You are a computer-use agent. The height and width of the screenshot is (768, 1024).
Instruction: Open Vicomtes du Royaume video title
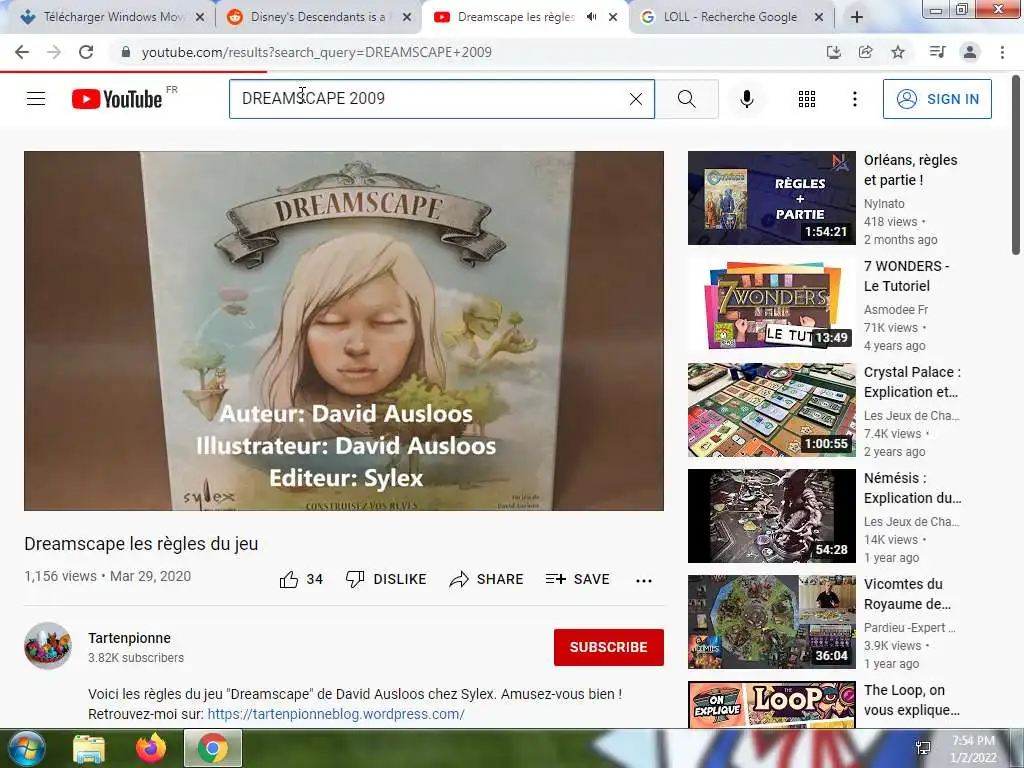(x=908, y=594)
